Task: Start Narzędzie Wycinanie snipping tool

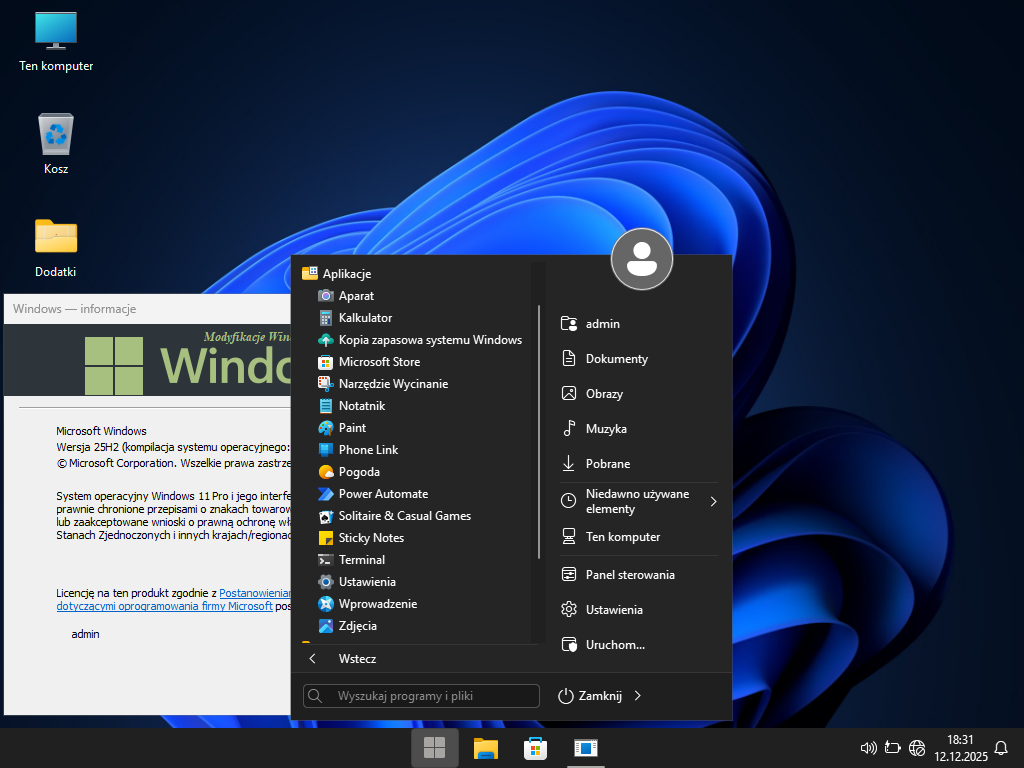Action: tap(393, 384)
